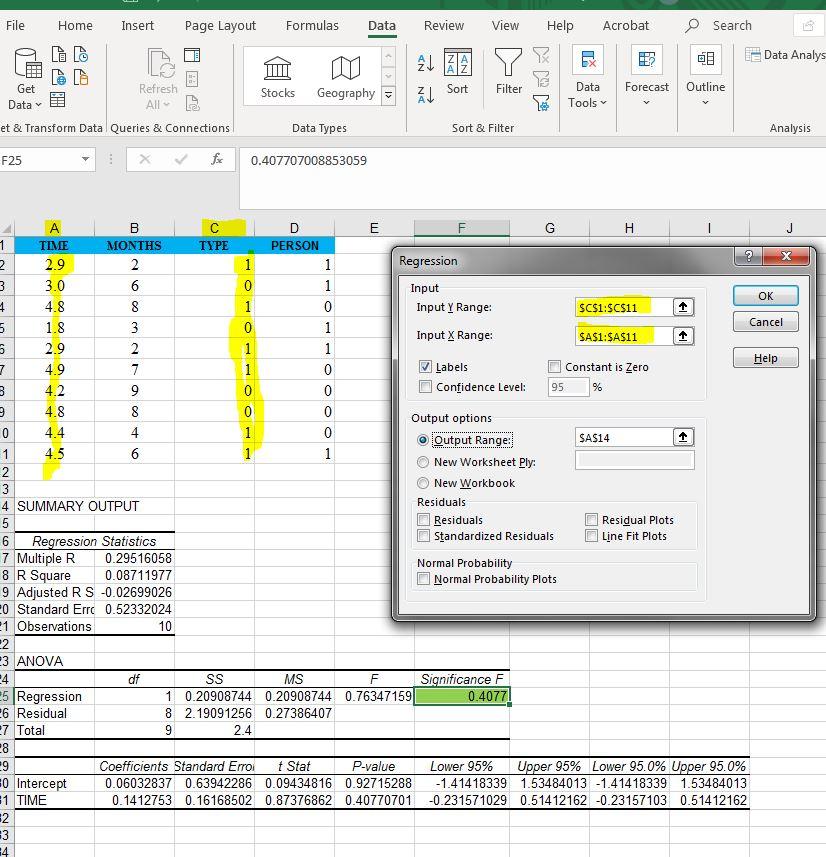The height and width of the screenshot is (857, 826).
Task: Sort the data Z to A
Action: pyautogui.click(x=425, y=92)
